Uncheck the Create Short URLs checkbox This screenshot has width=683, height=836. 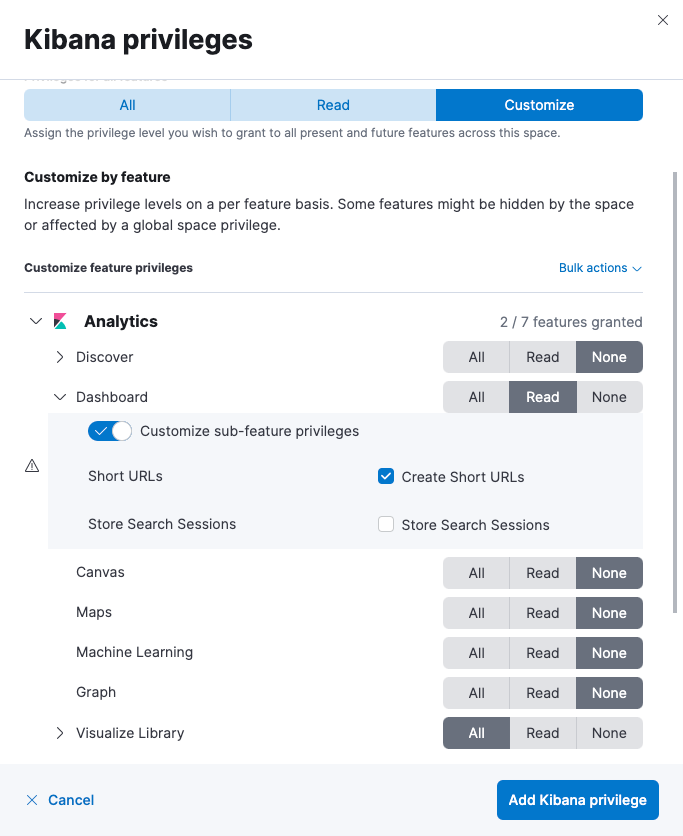pyautogui.click(x=386, y=477)
